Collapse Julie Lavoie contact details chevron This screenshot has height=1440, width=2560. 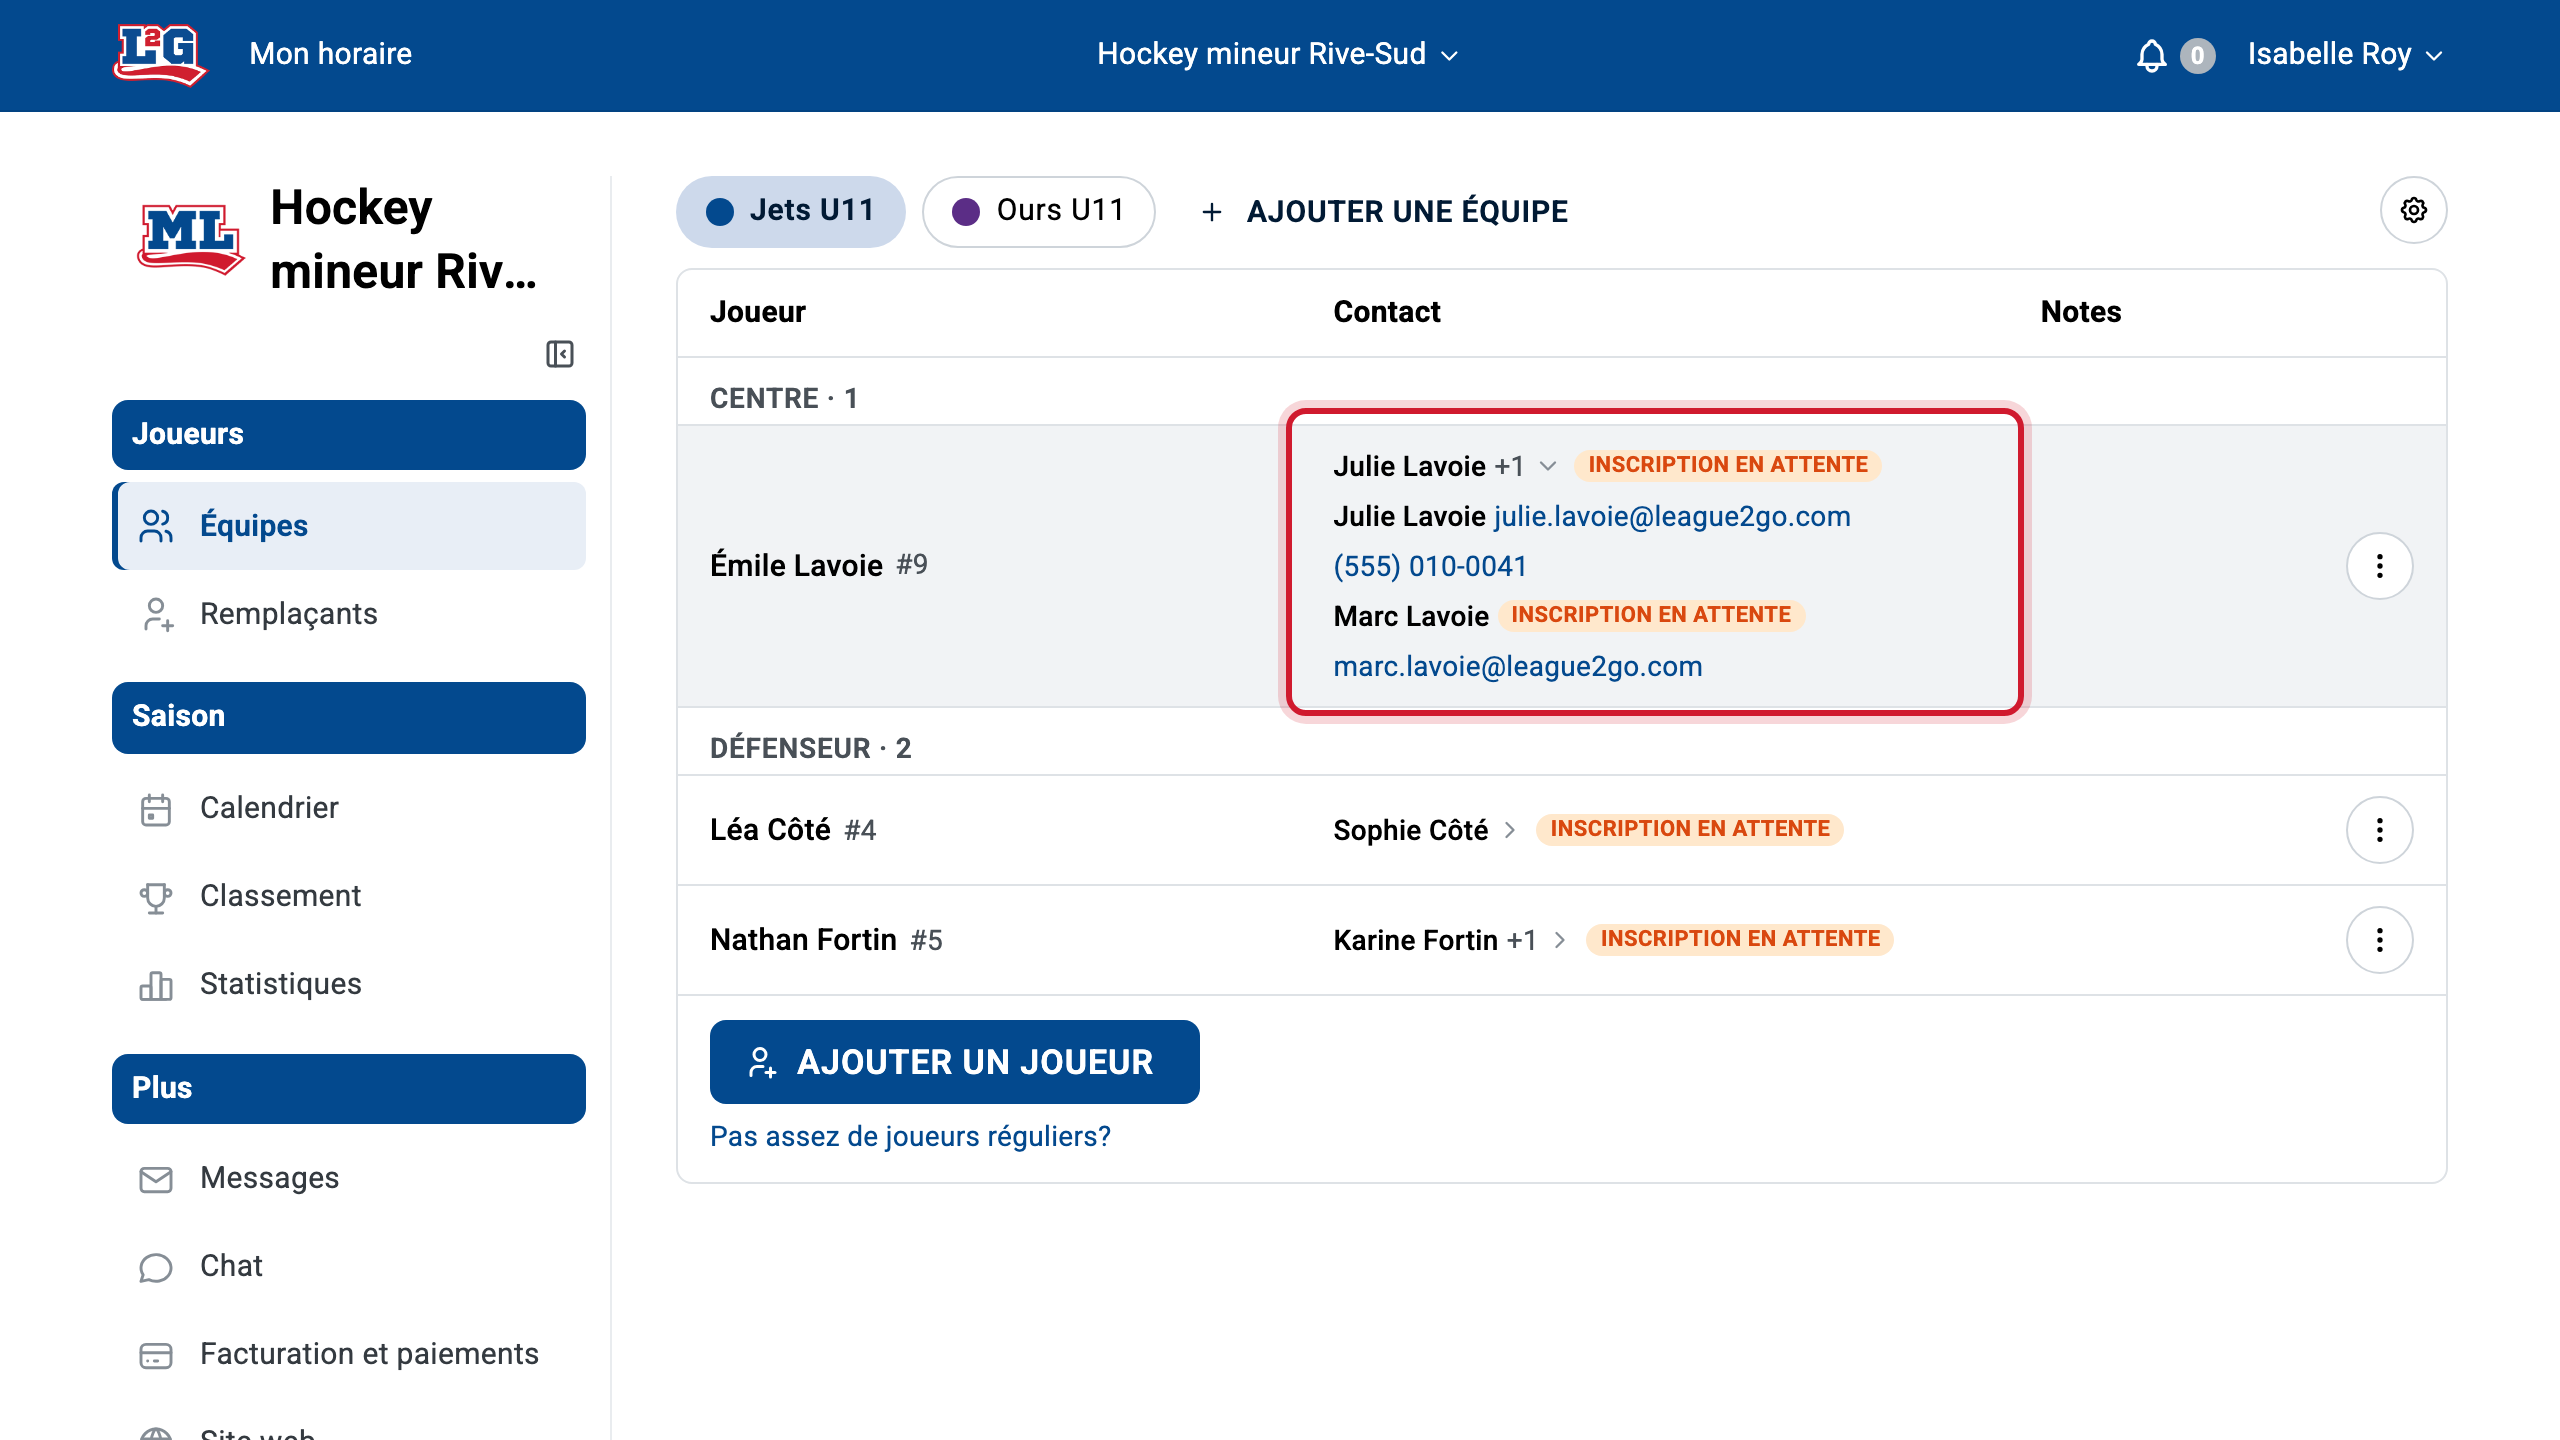pos(1548,466)
